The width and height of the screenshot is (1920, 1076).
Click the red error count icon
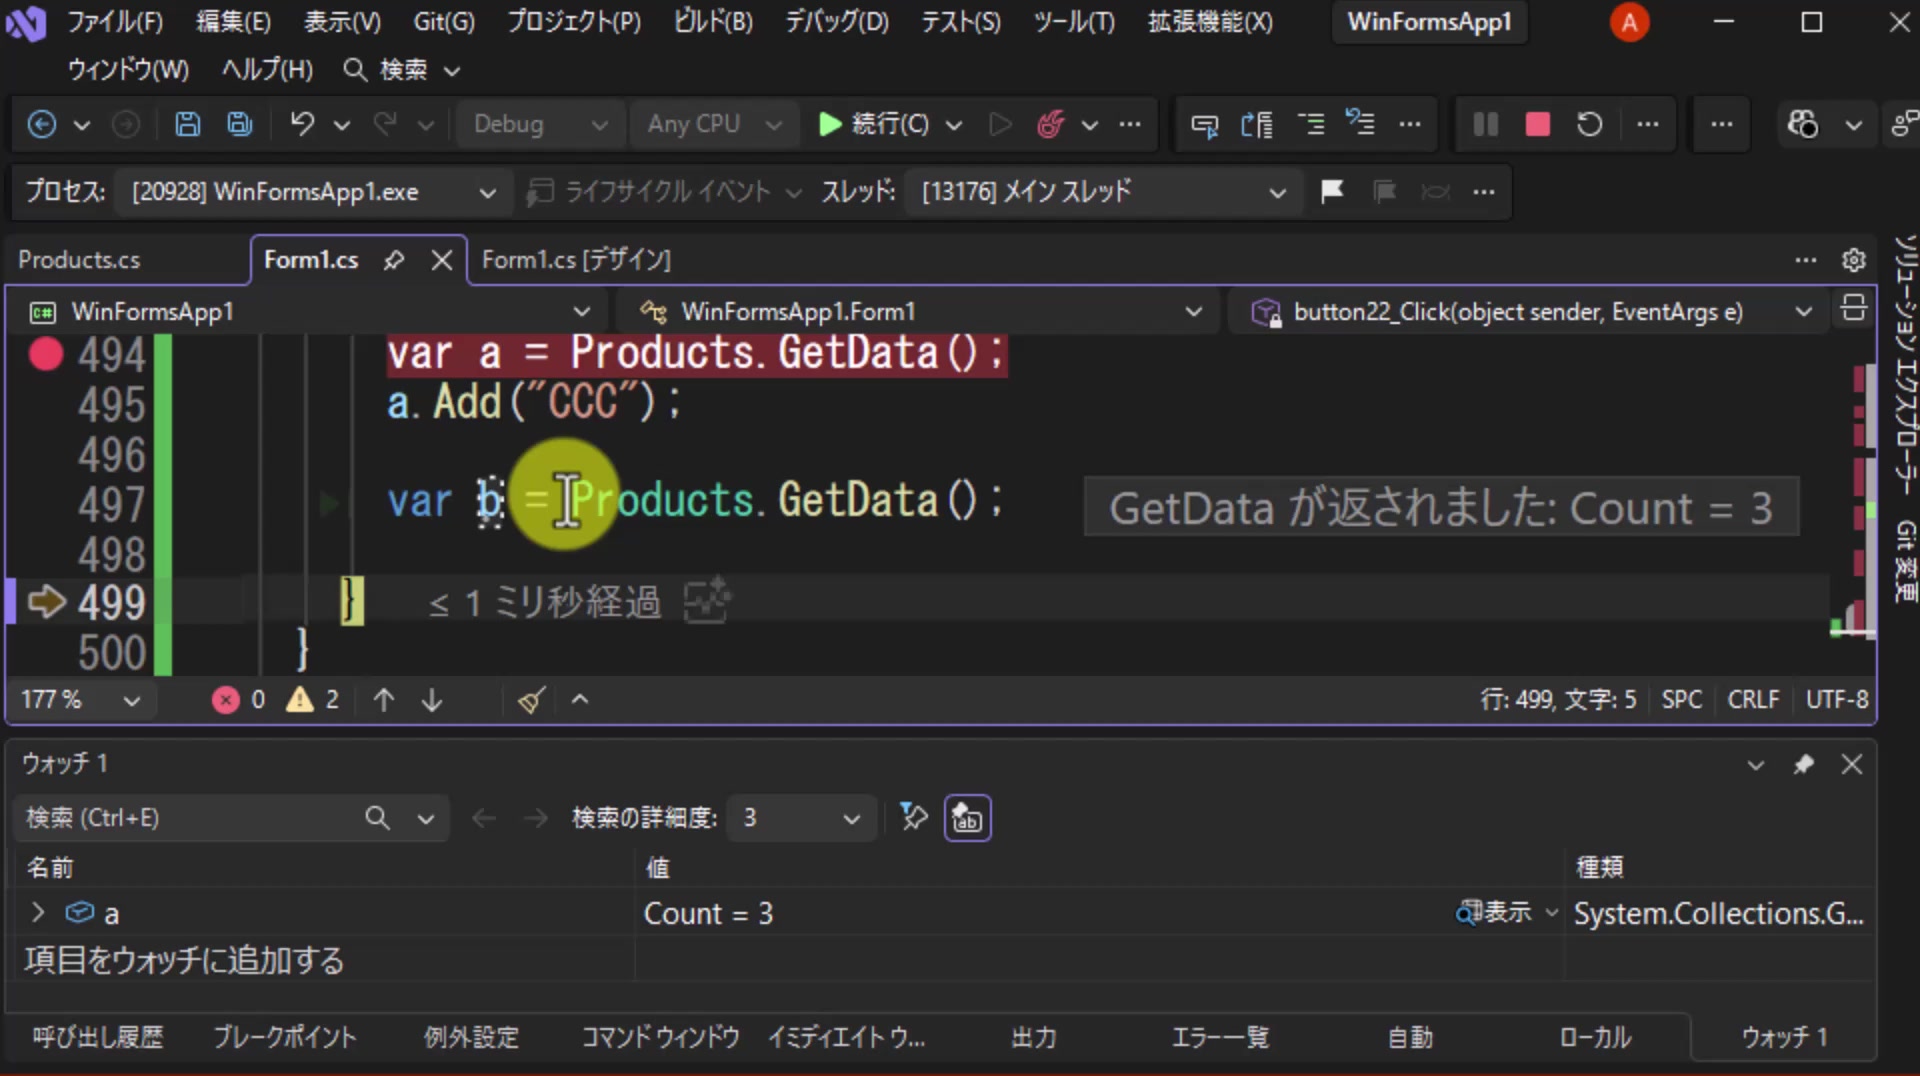point(226,700)
